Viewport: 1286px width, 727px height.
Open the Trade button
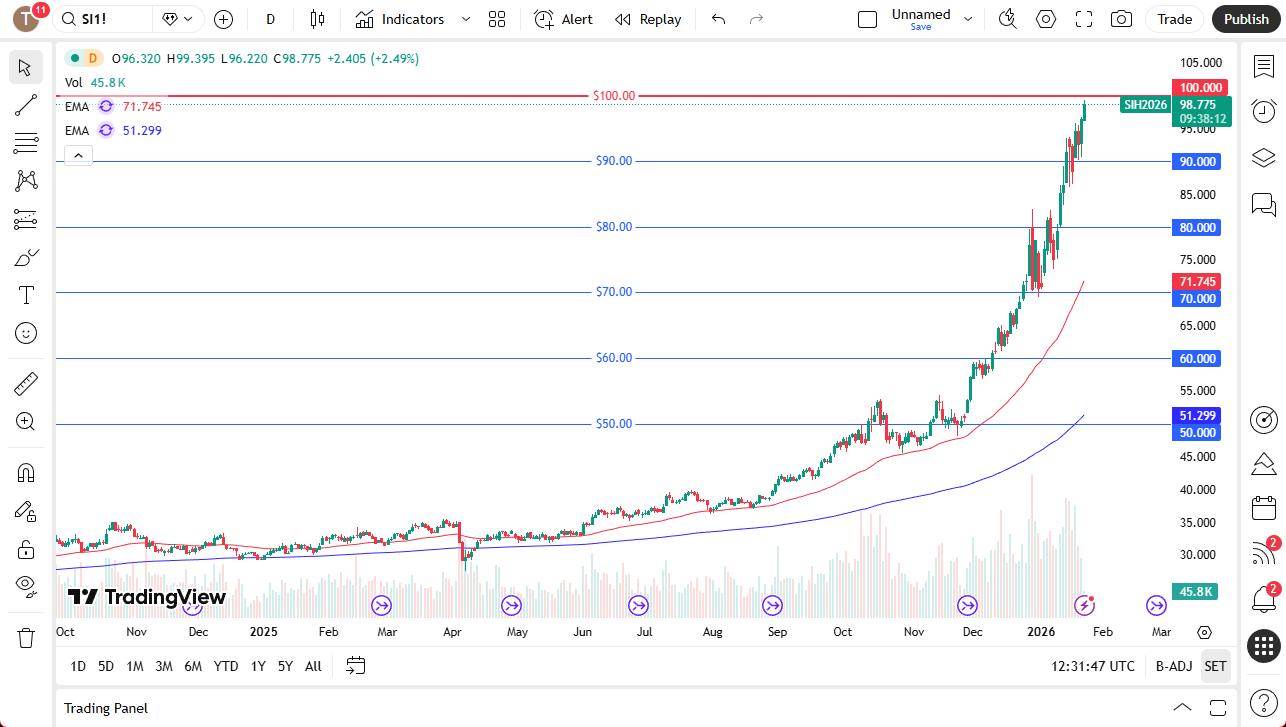pos(1175,19)
